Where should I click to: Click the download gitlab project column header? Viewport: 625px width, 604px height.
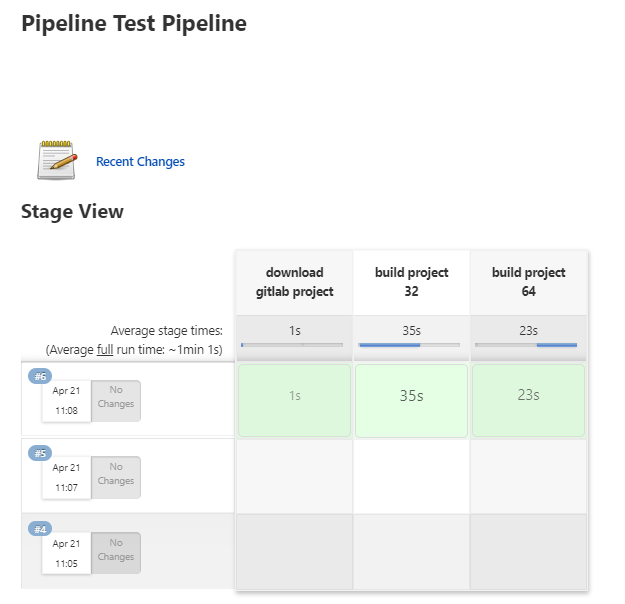(x=294, y=282)
